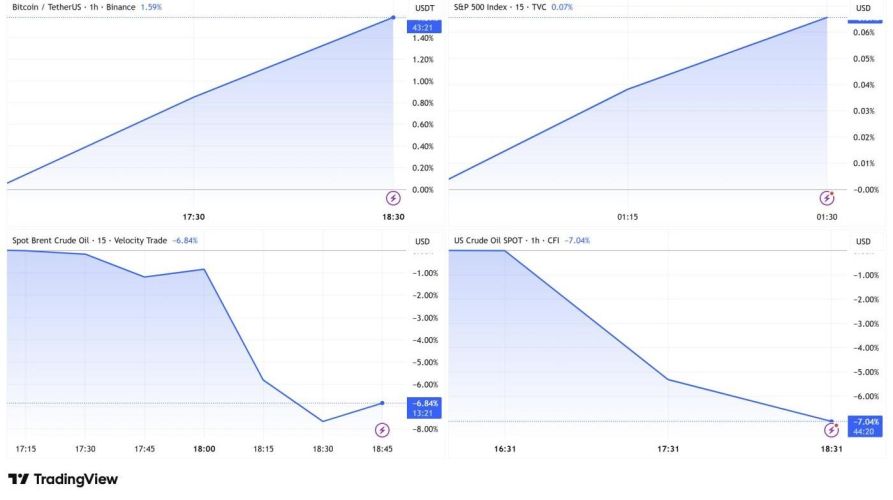Click the Brent Crude line endpoint dot
This screenshot has height=500, width=893.
382,403
